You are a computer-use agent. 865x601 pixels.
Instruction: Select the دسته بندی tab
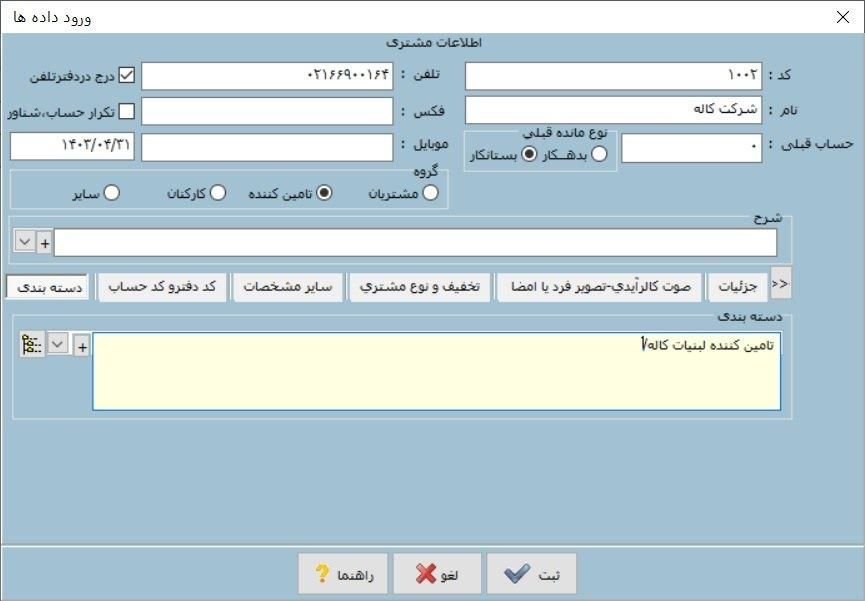point(47,287)
